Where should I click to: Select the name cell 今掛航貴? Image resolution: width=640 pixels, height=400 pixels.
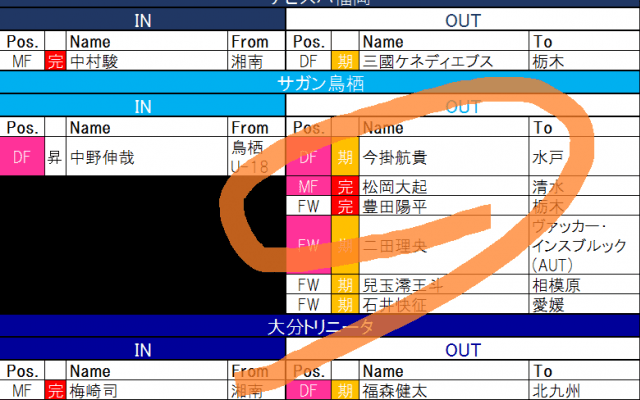[x=444, y=157]
